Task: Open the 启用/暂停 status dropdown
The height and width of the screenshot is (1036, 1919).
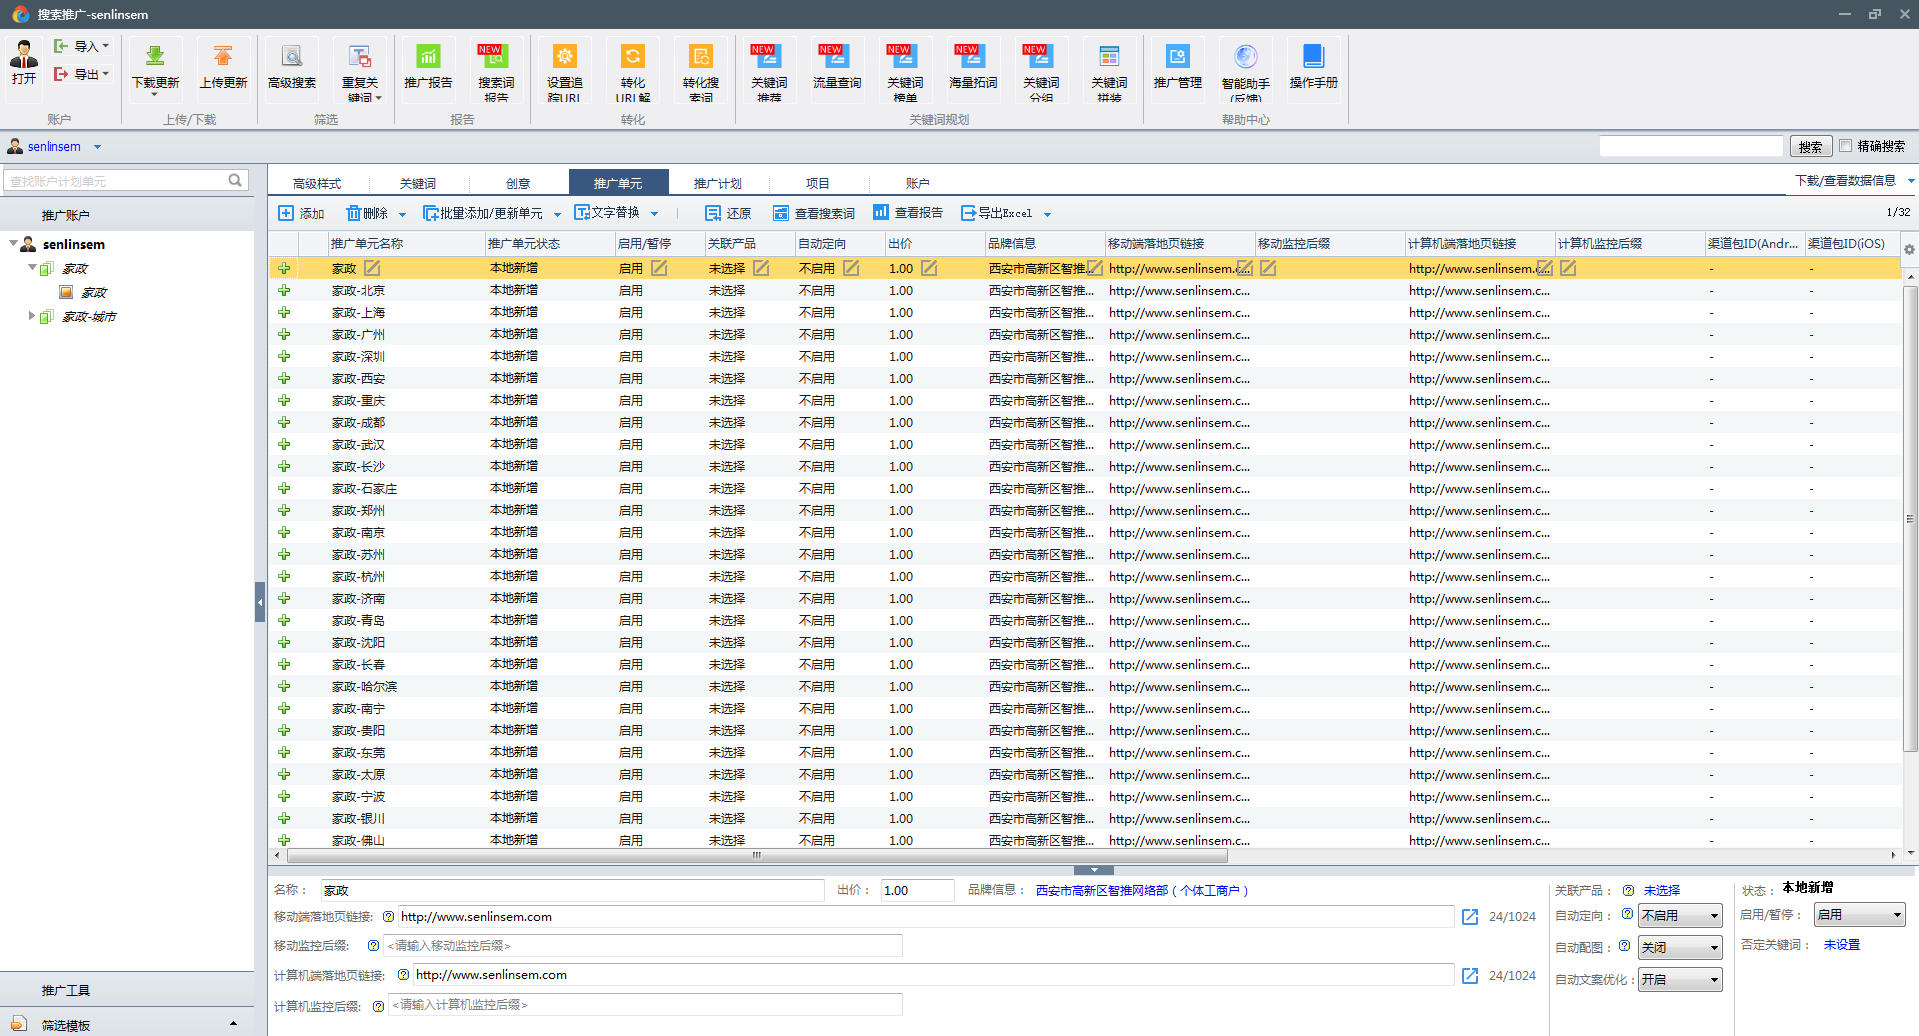Action: 1859,915
